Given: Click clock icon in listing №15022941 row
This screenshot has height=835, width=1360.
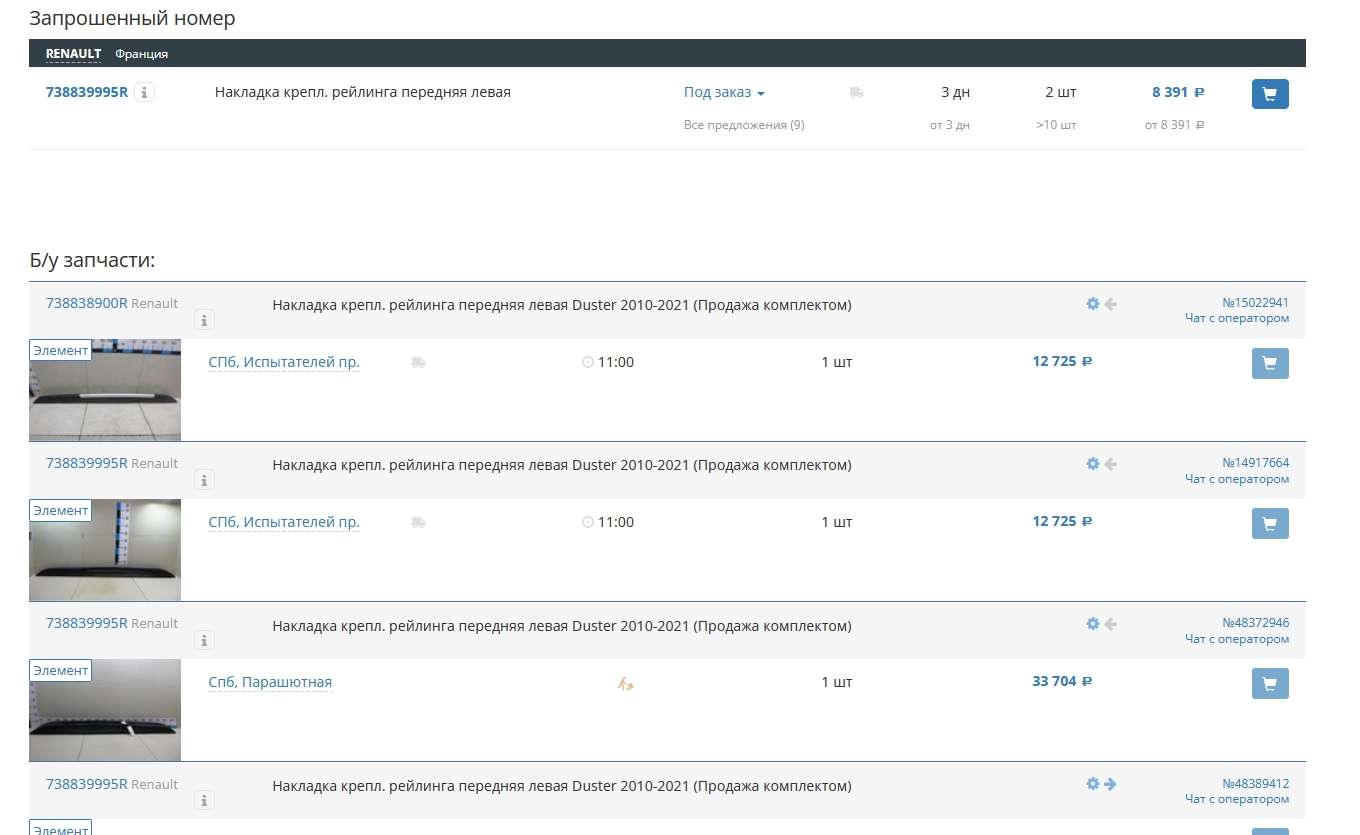Looking at the screenshot, I should click(588, 362).
